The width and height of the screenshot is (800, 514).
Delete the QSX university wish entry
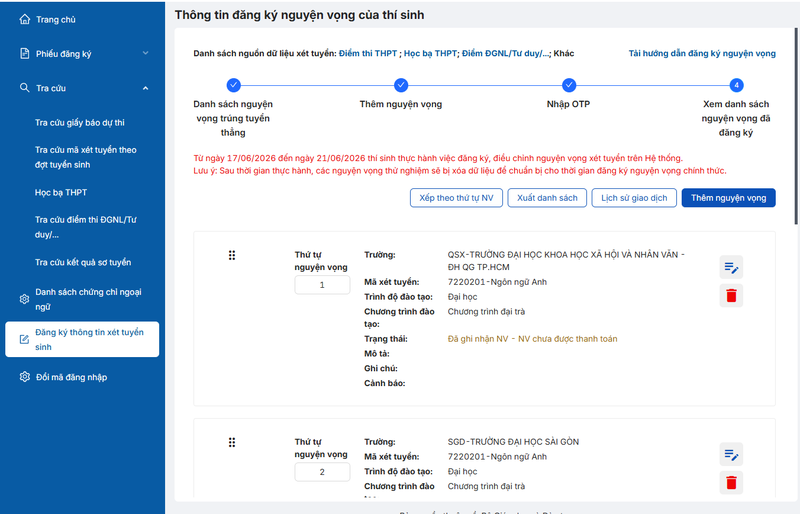tap(731, 296)
